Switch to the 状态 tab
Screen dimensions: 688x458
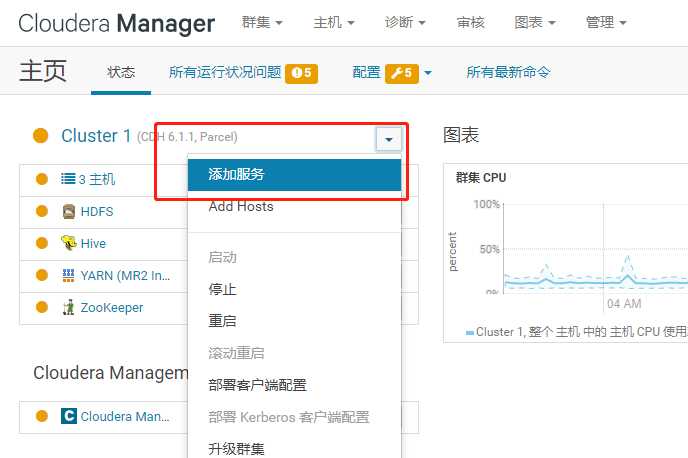tap(121, 72)
